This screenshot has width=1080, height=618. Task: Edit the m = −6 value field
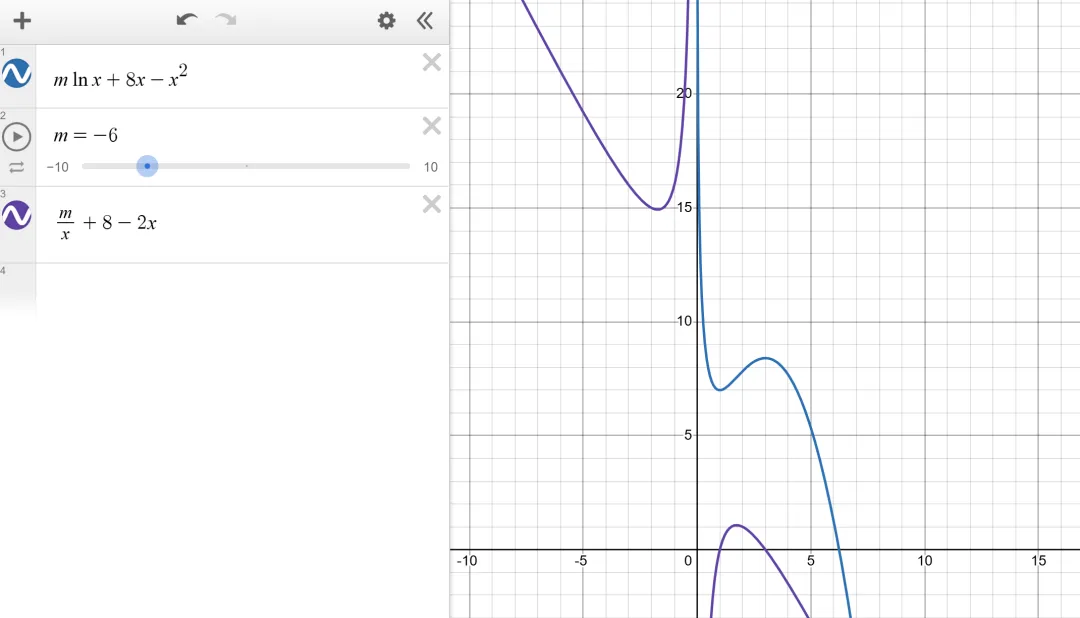tap(86, 136)
